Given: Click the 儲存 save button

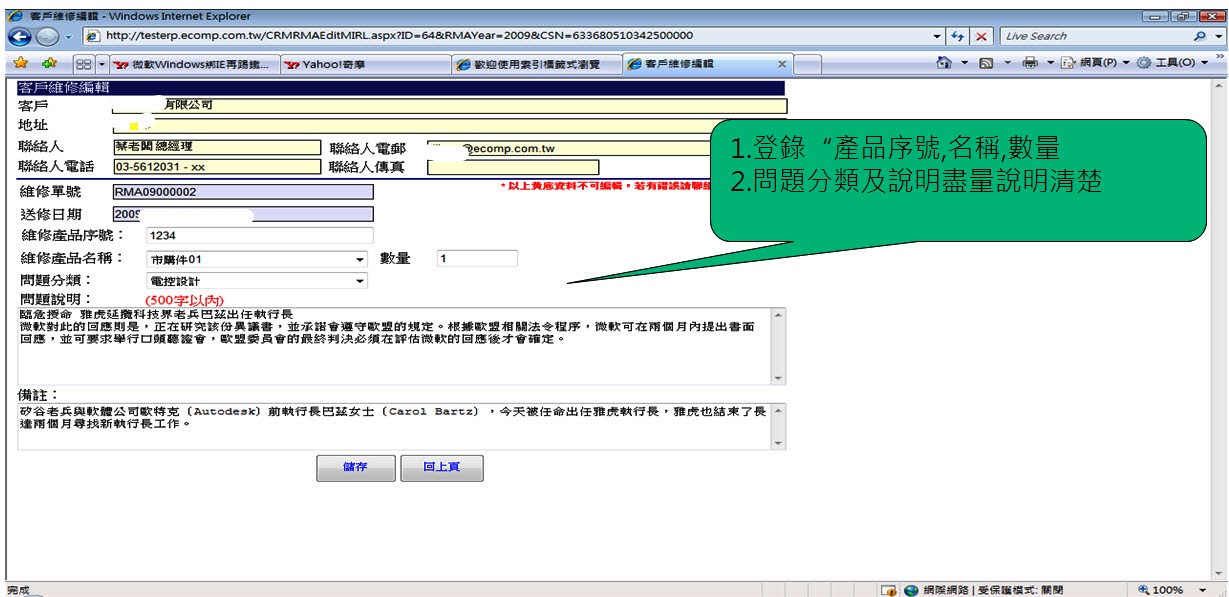Looking at the screenshot, I should pyautogui.click(x=355, y=468).
